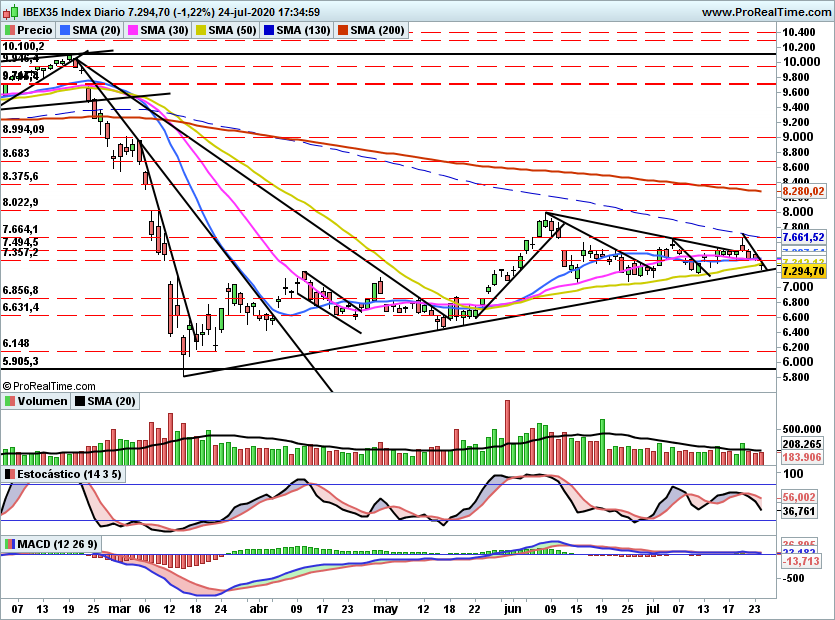Viewport: 835px width, 620px height.
Task: Open the MACD (12 26 9) label
Action: [x=51, y=544]
